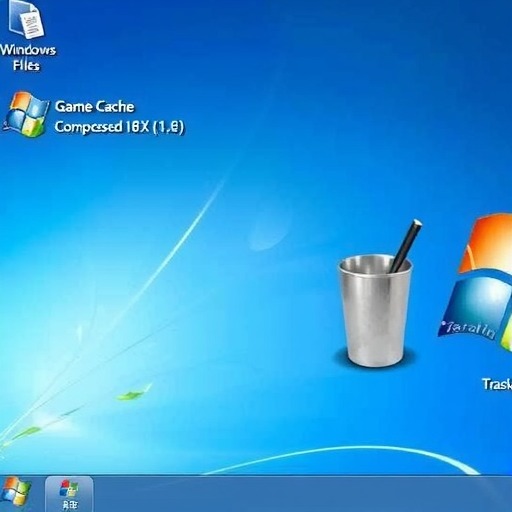Viewport: 512px width, 512px height.
Task: Select the Compressed 18X (1.8) text
Action: 119,127
